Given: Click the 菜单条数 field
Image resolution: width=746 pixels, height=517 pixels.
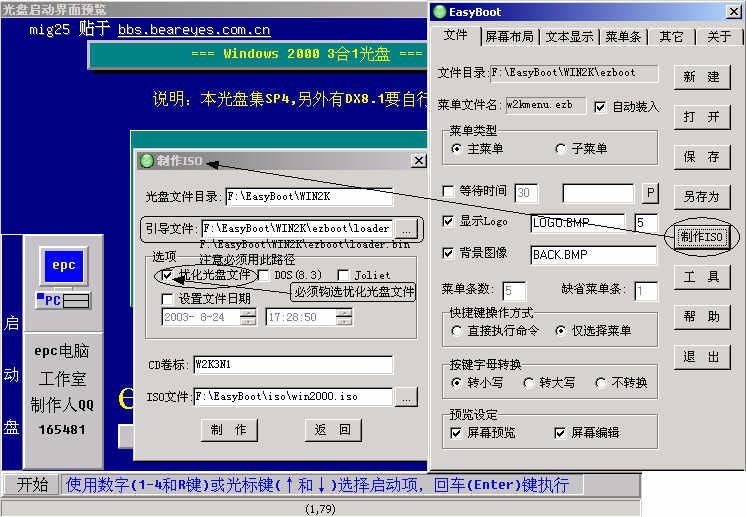Looking at the screenshot, I should (x=514, y=291).
